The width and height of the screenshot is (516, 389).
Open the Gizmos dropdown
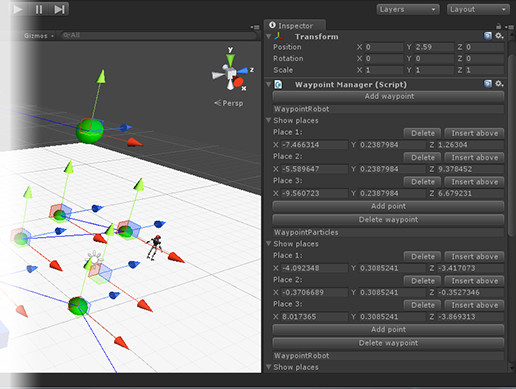[x=39, y=35]
